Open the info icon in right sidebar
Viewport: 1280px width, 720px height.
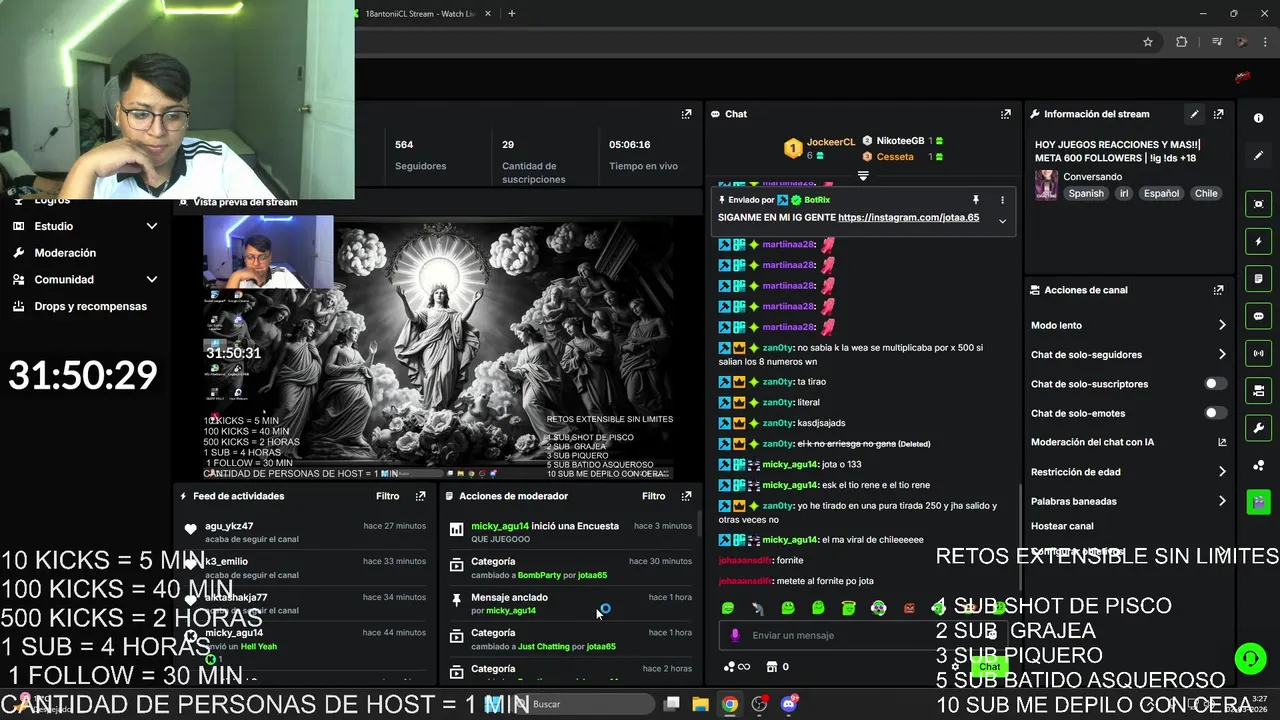(1258, 118)
